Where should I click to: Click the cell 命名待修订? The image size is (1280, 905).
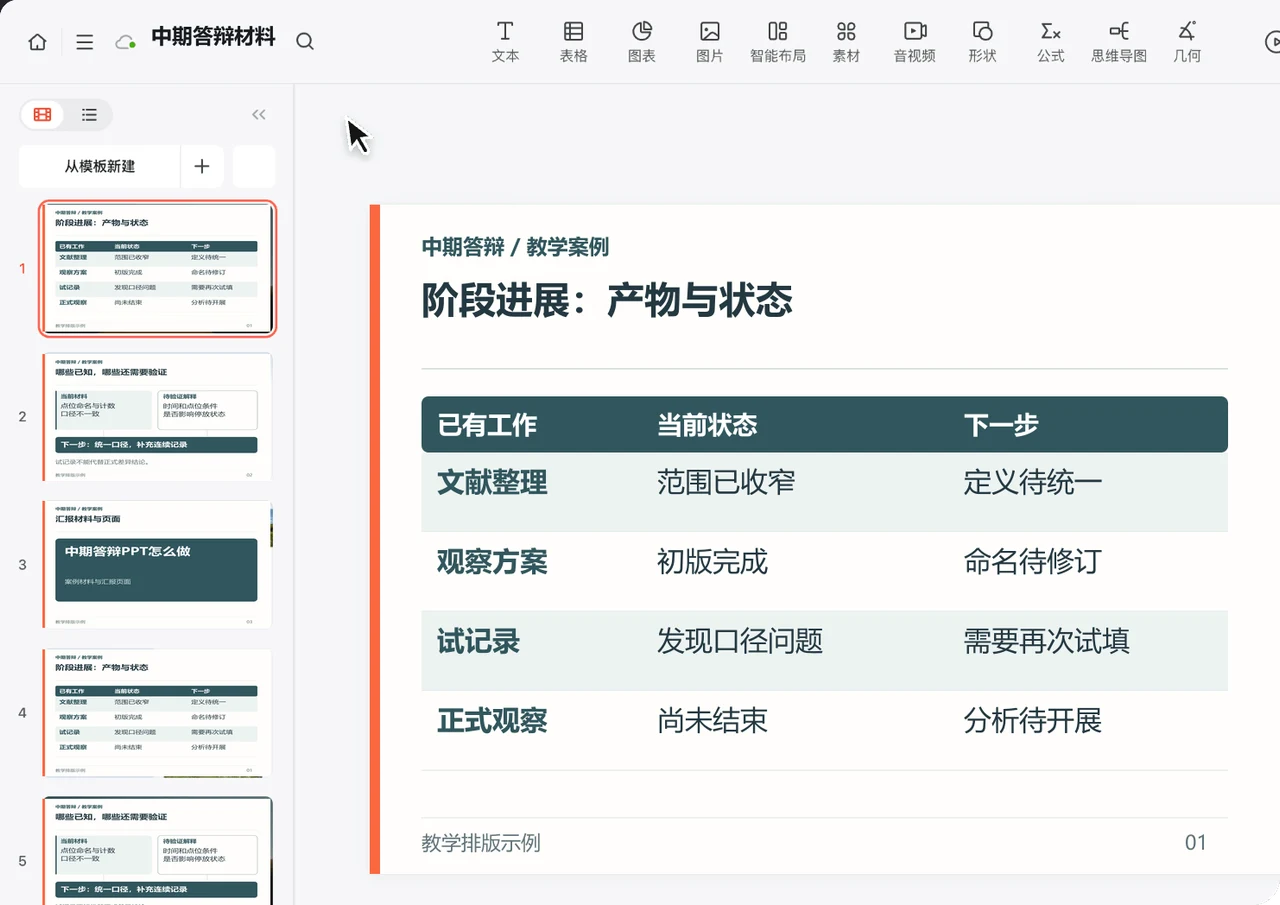1033,562
